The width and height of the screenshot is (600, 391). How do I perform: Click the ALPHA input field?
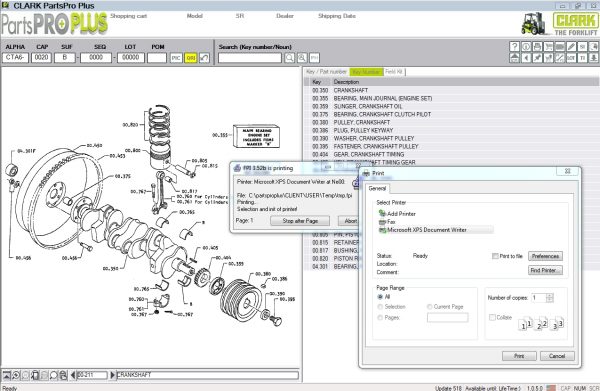coord(15,58)
